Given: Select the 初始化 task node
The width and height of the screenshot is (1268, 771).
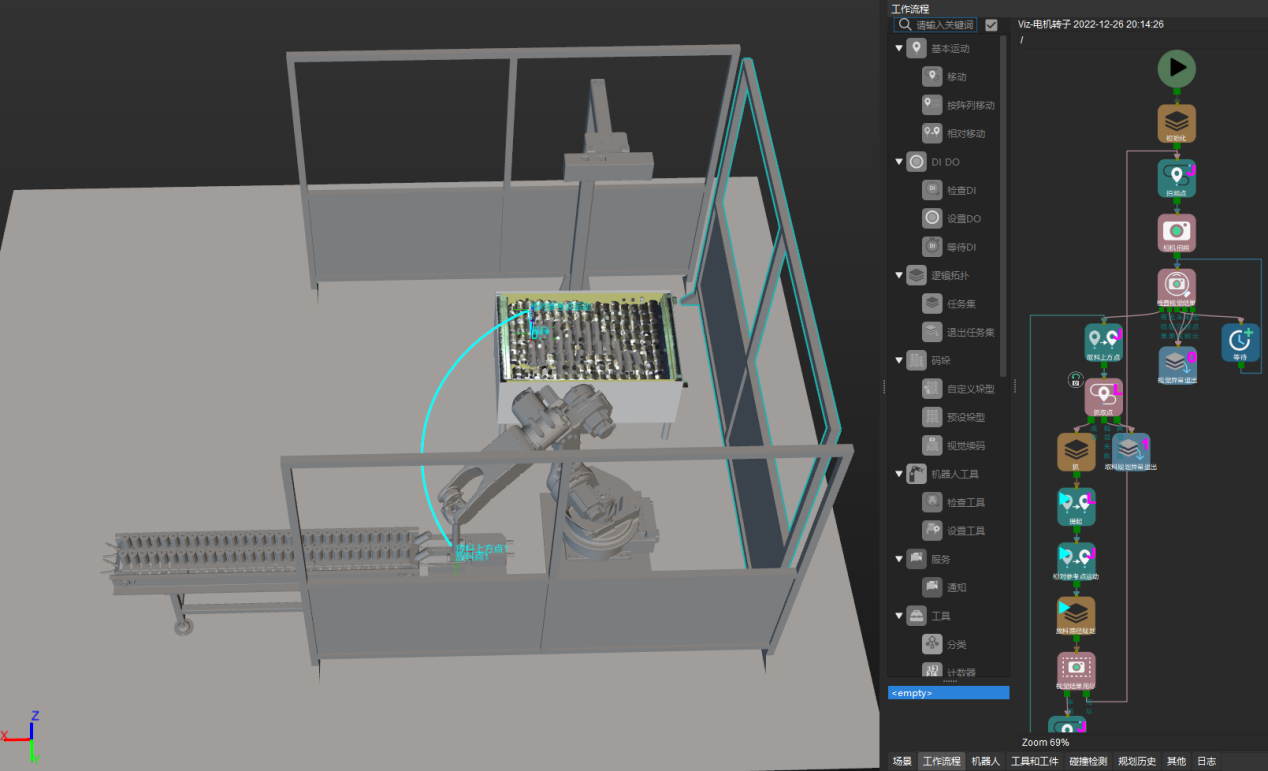Looking at the screenshot, I should 1177,122.
